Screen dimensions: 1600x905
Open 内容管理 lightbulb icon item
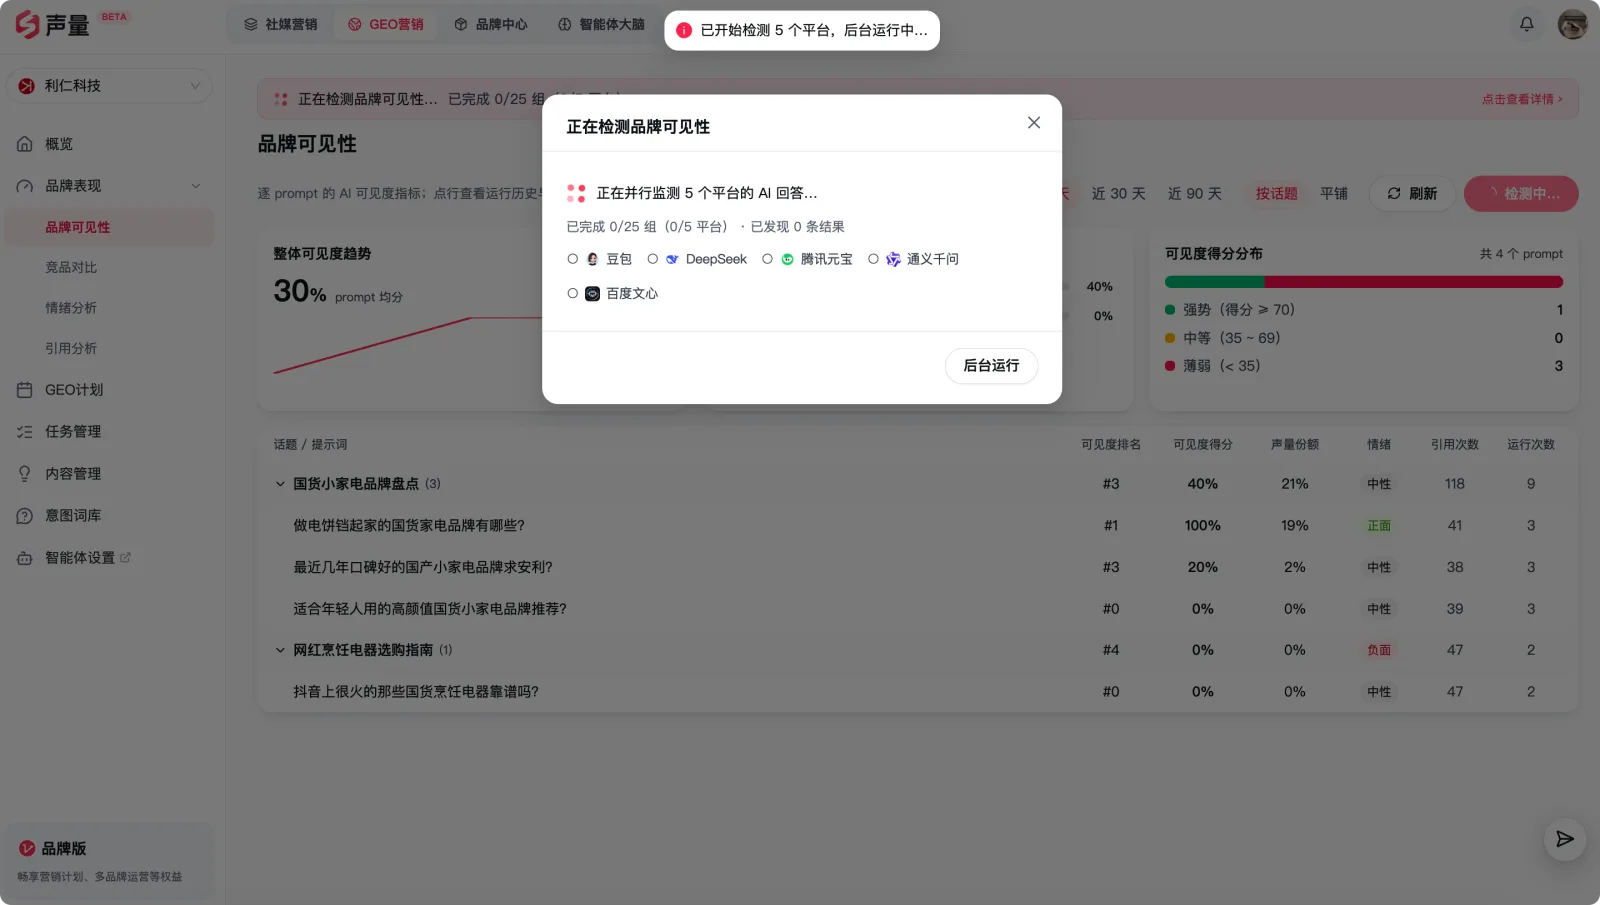tap(109, 474)
